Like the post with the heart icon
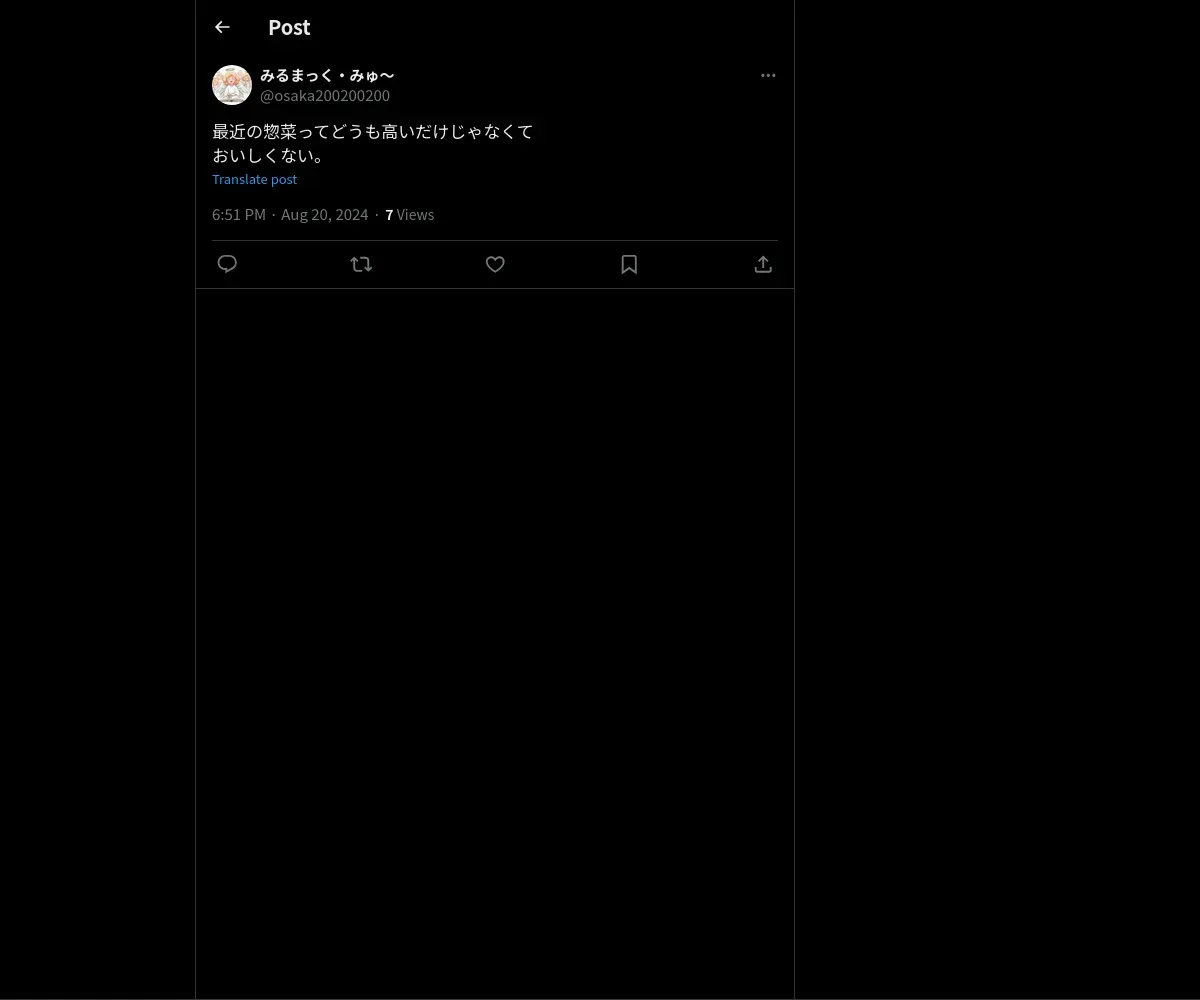 coord(495,264)
